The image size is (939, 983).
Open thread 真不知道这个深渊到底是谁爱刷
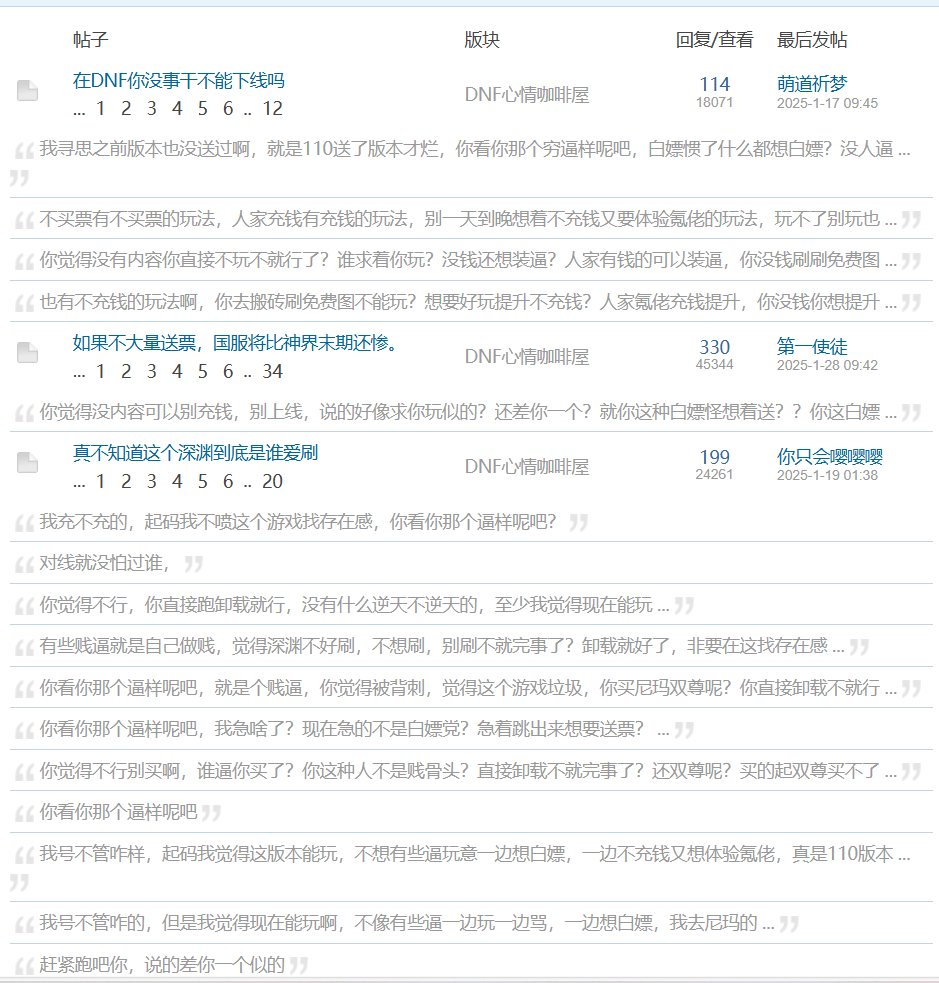click(x=196, y=453)
